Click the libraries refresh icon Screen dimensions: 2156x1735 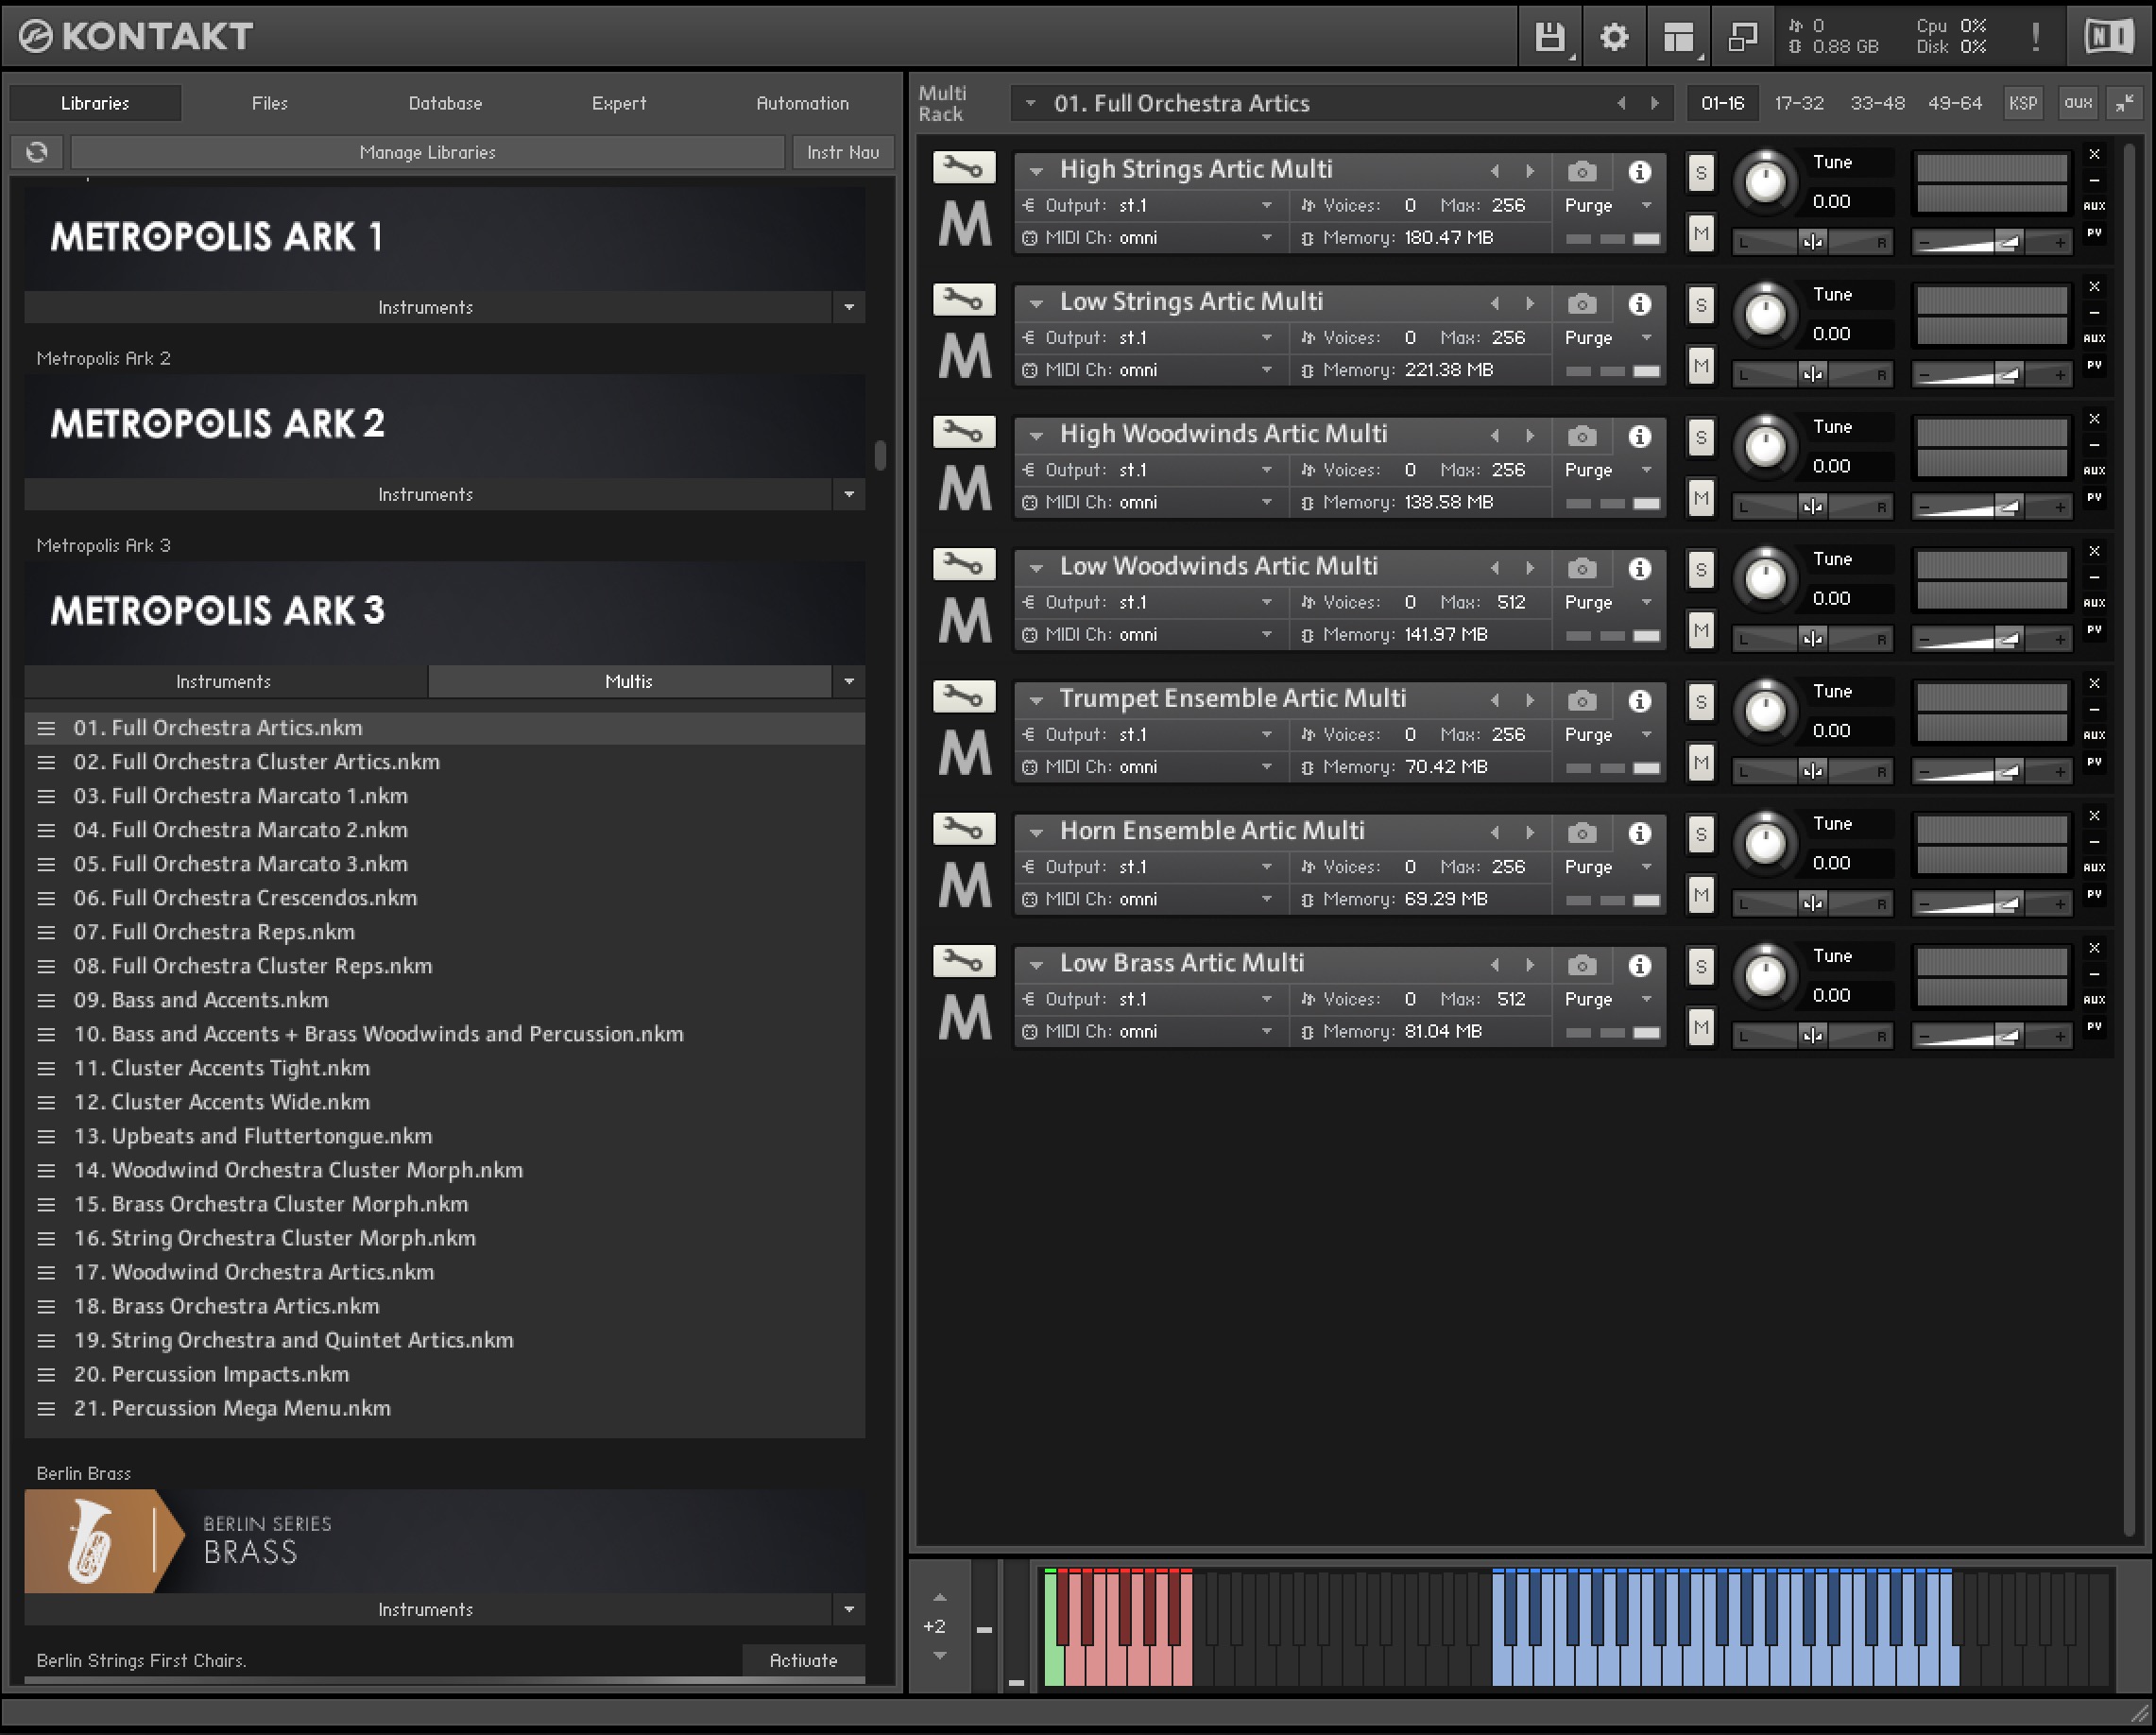pos(37,152)
